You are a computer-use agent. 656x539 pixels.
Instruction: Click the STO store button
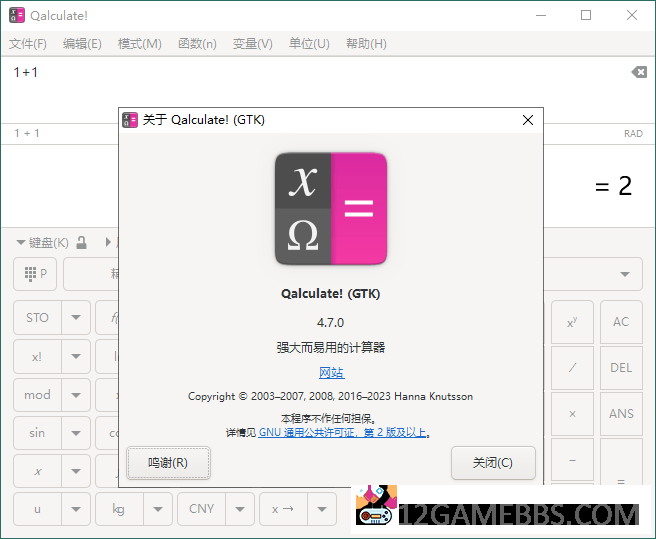coord(37,318)
